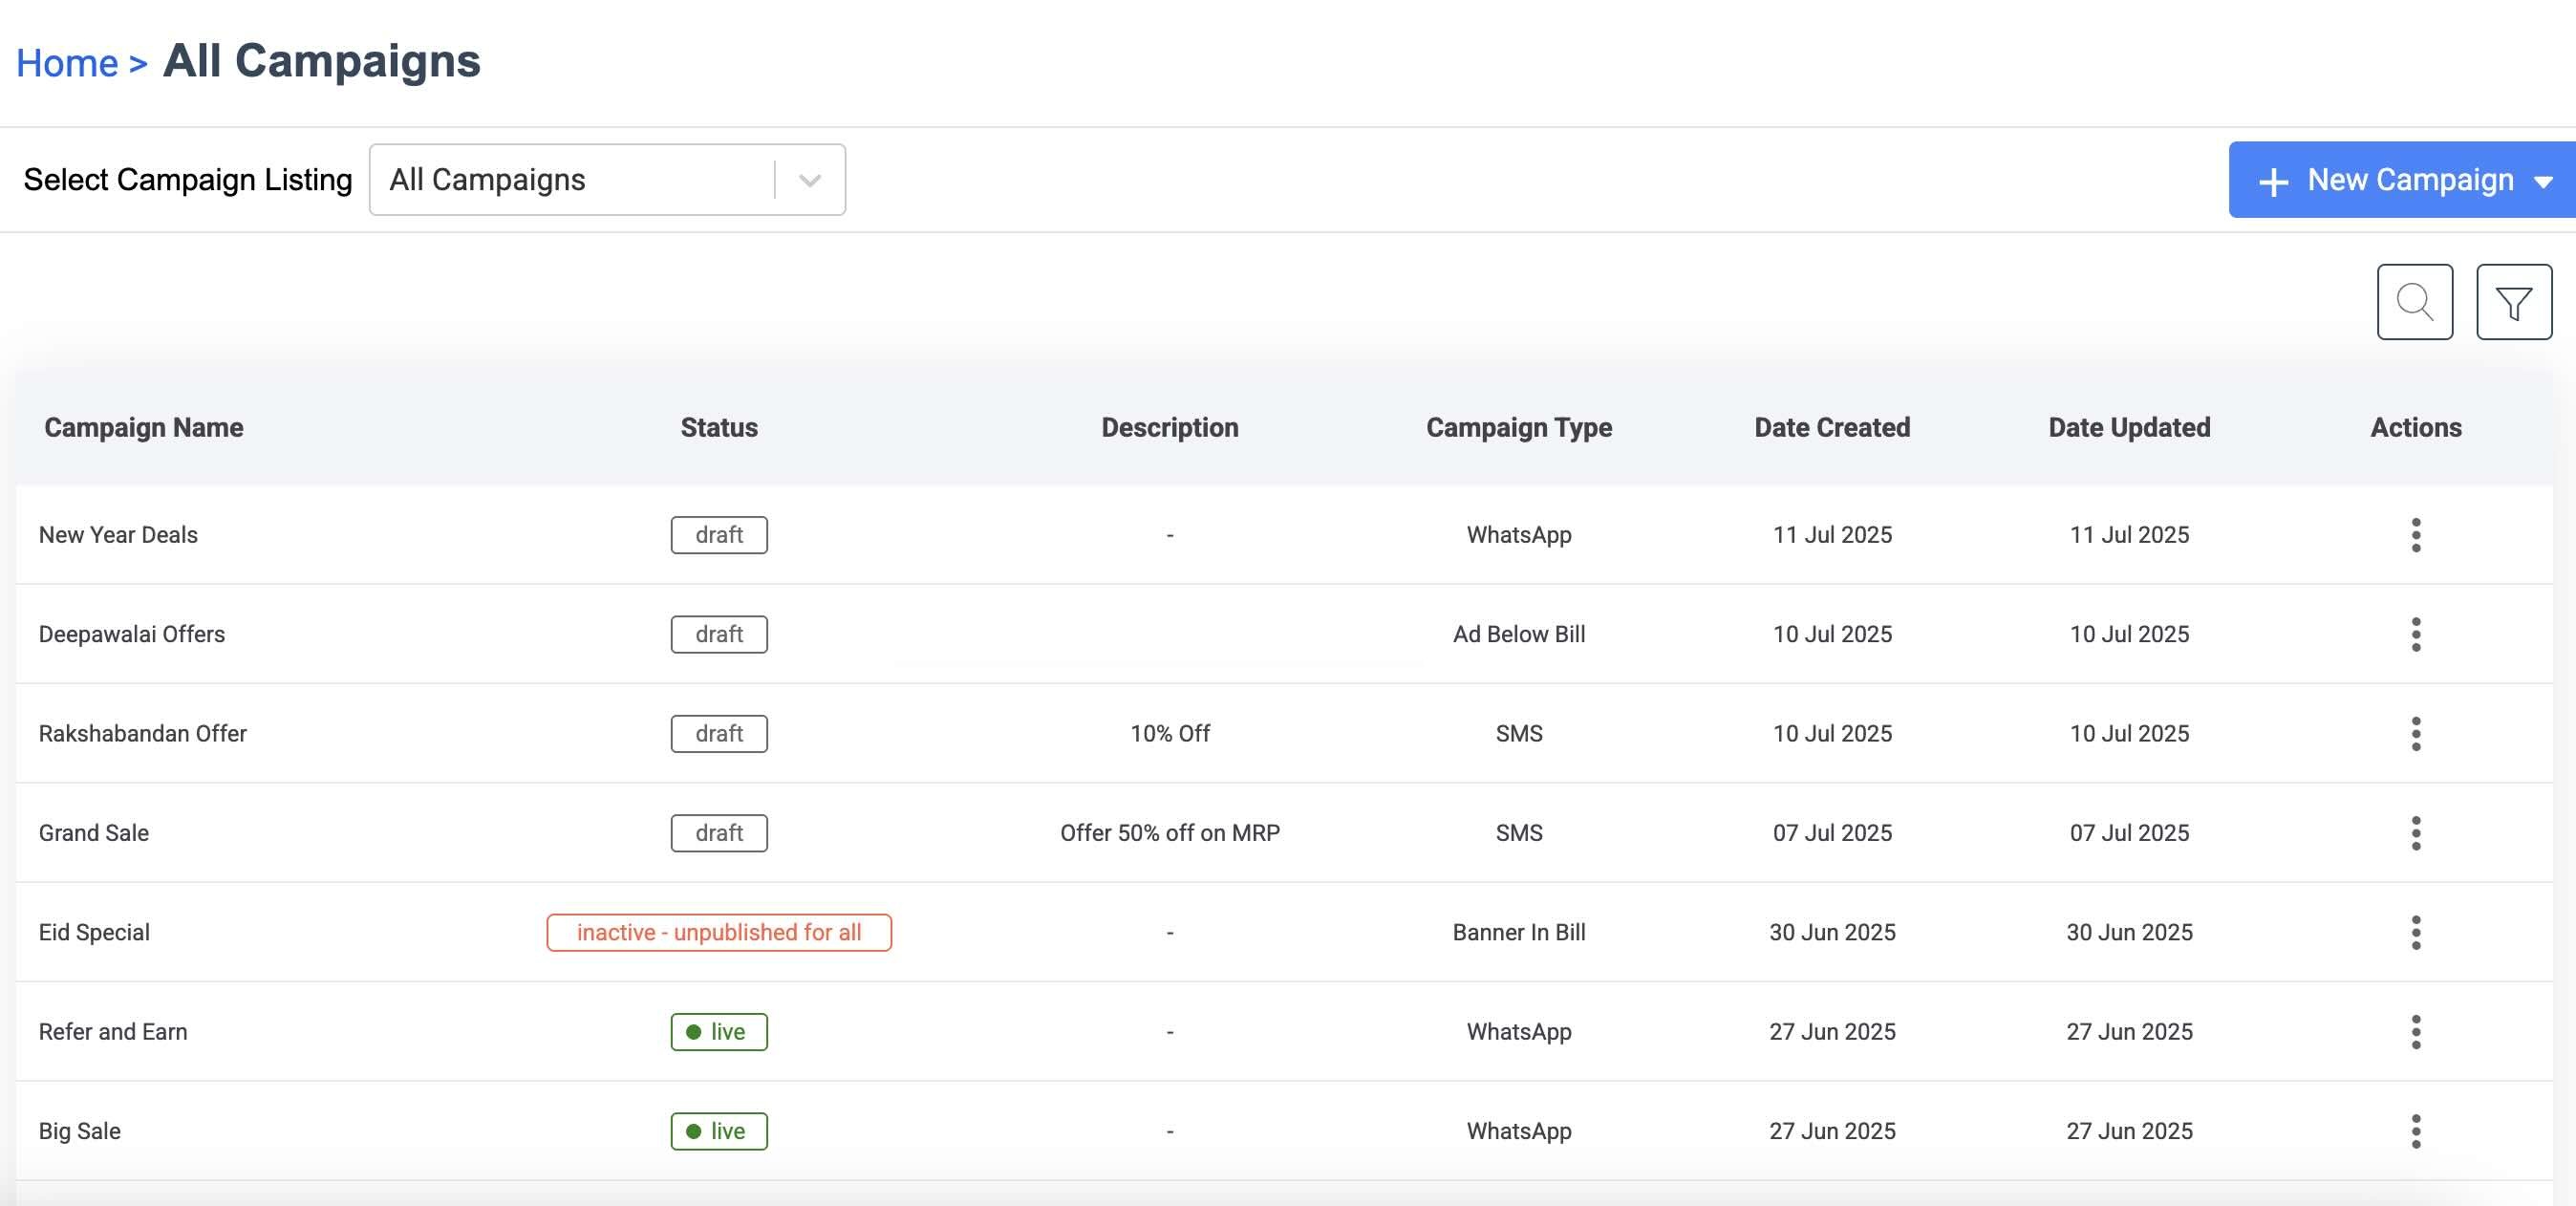This screenshot has height=1206, width=2576.
Task: Click the Status column header
Action: click(718, 428)
